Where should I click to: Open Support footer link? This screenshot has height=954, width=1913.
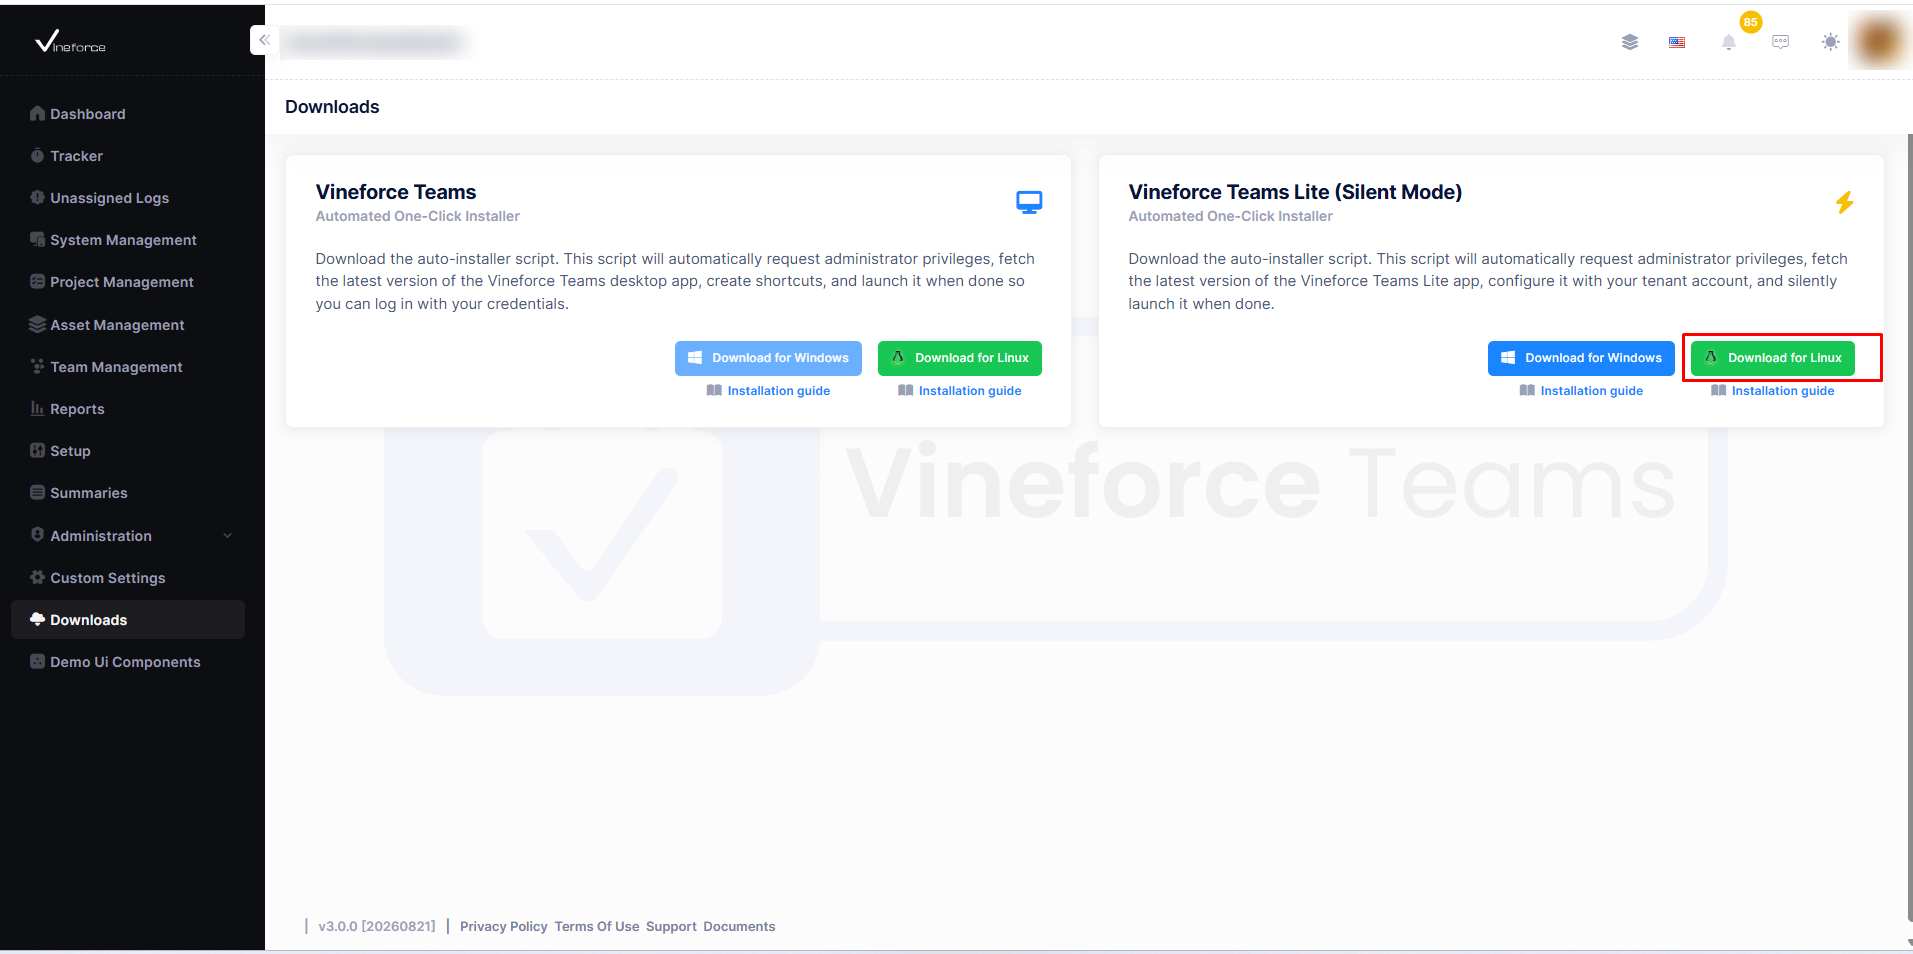click(x=671, y=927)
